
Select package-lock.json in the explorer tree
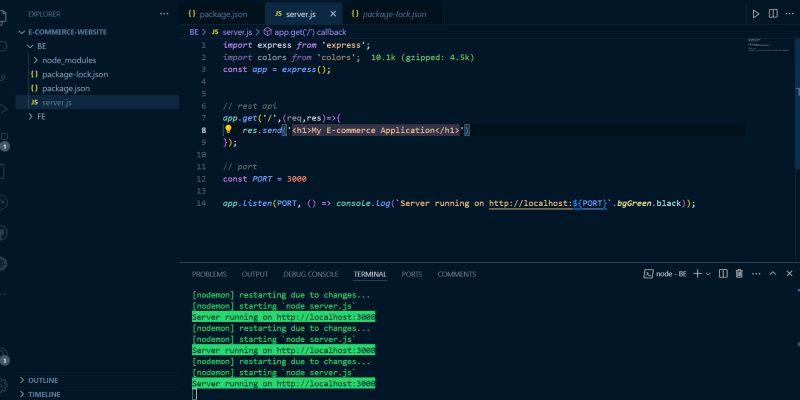75,74
